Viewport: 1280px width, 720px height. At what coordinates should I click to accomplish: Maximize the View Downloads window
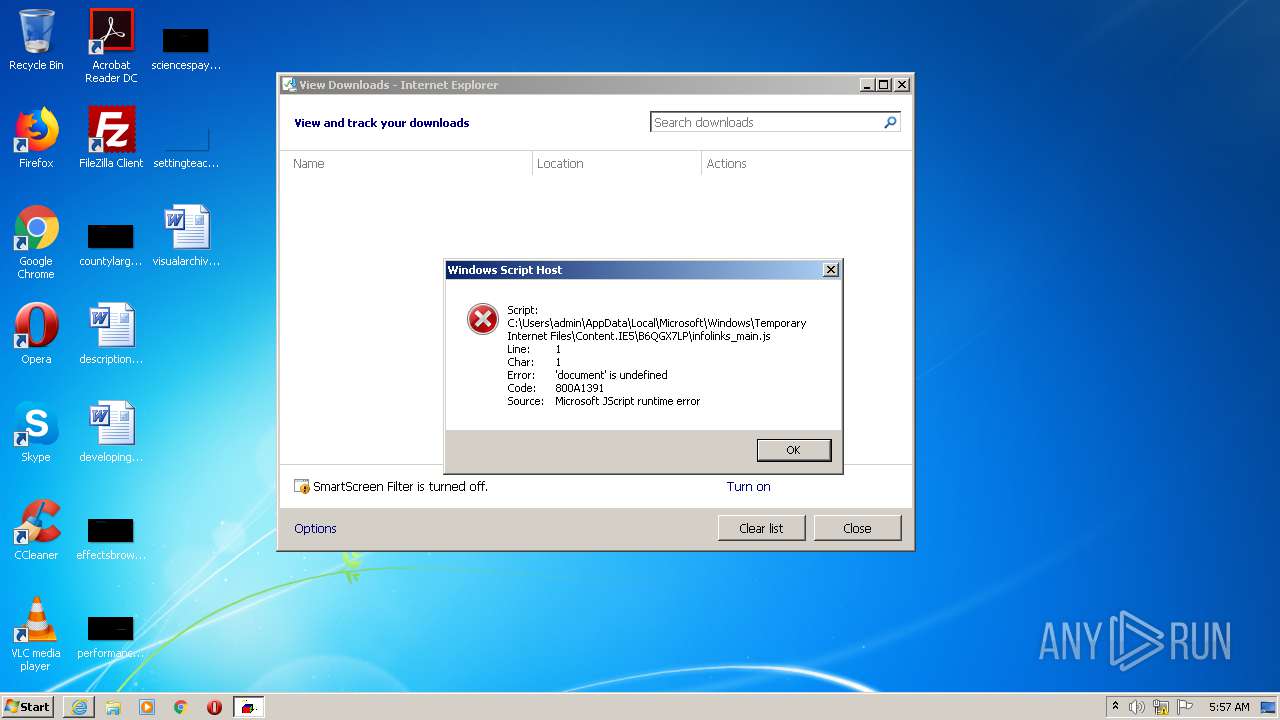(883, 85)
